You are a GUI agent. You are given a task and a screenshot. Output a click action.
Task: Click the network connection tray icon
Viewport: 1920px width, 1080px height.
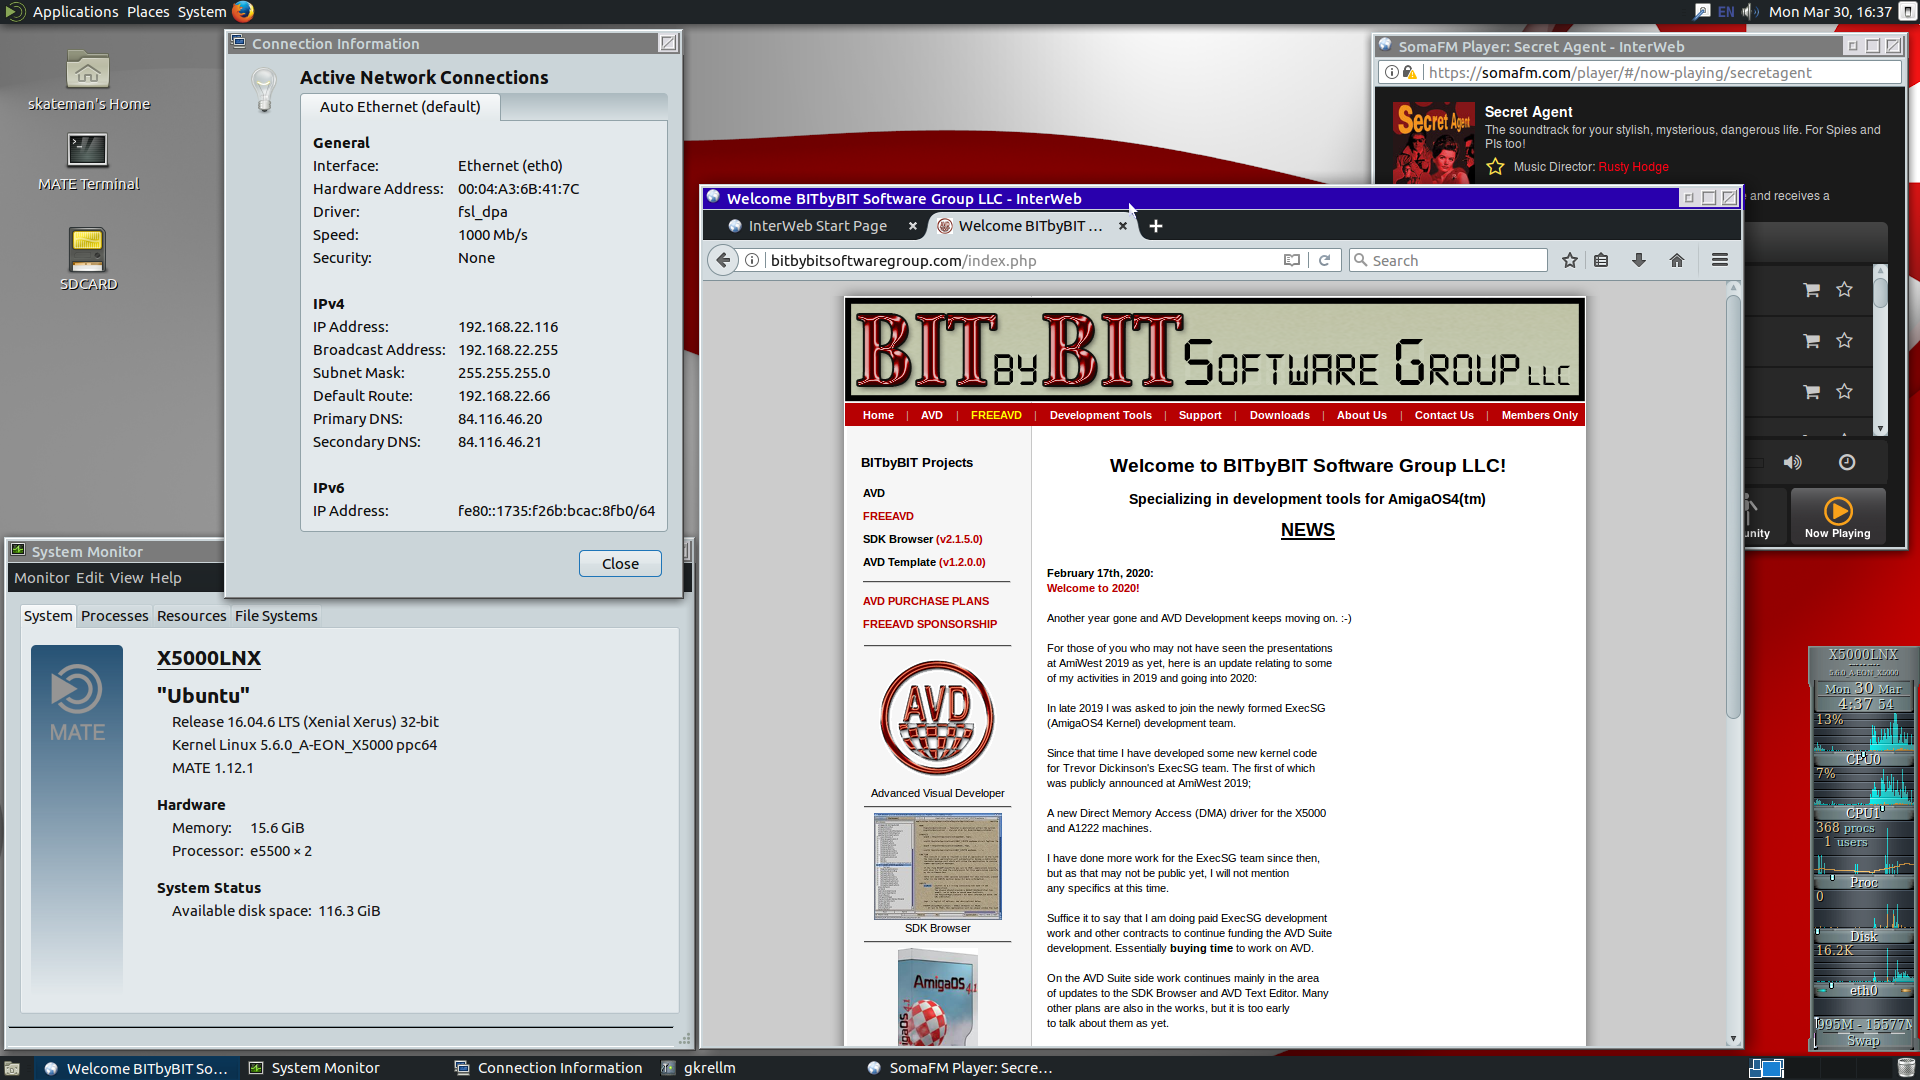pyautogui.click(x=1702, y=12)
